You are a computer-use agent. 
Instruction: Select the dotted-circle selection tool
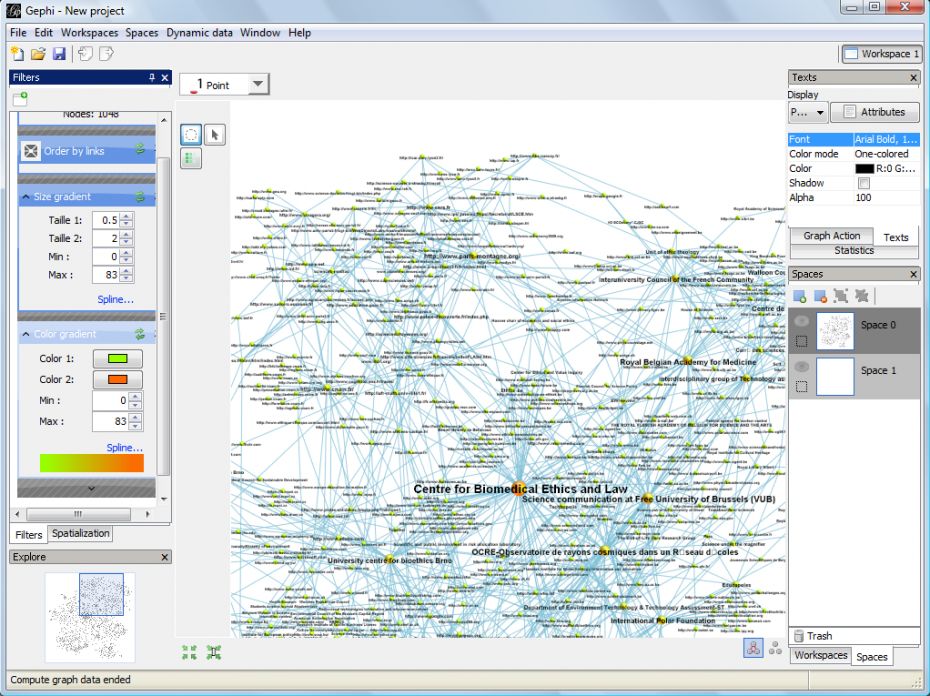coord(190,135)
